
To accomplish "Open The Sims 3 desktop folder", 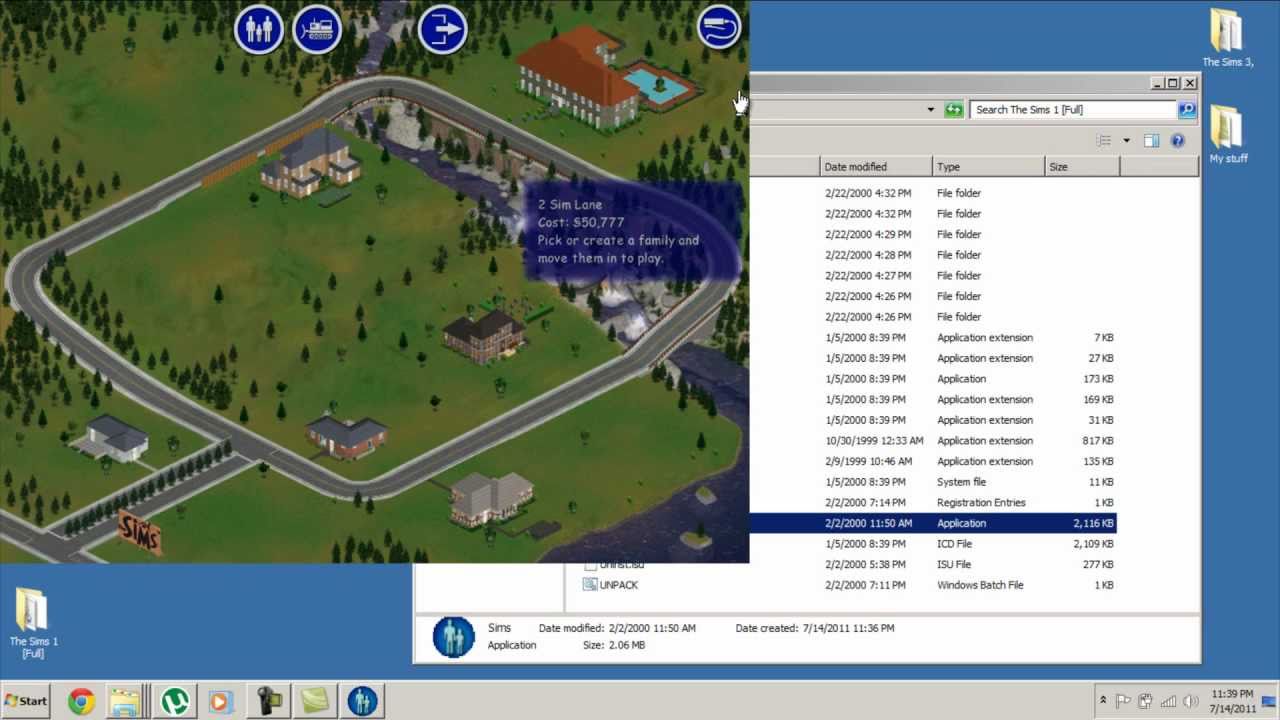I will point(1227,38).
